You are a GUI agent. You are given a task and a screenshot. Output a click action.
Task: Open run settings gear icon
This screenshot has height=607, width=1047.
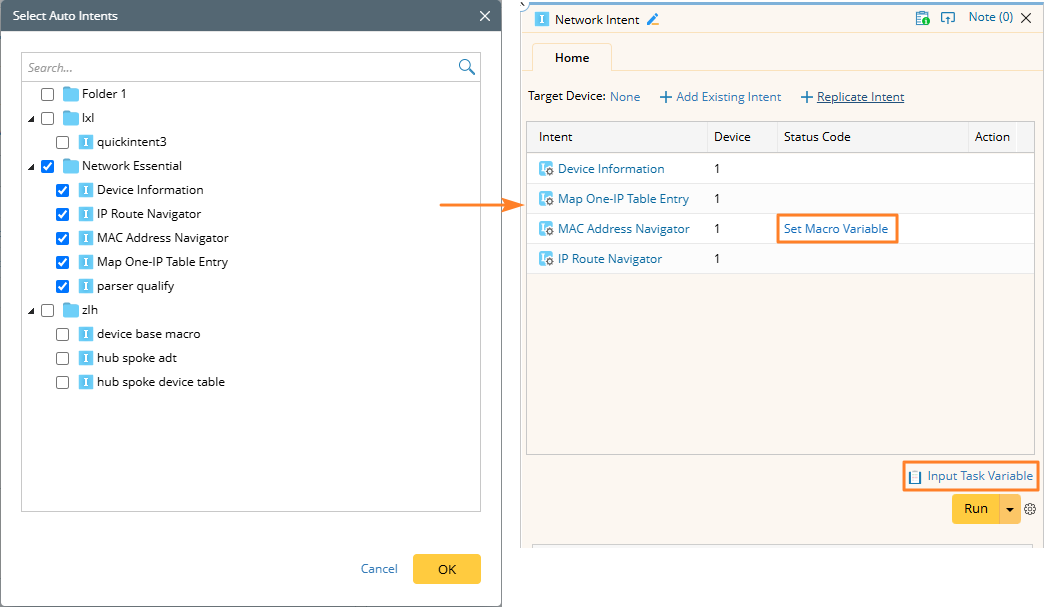1030,509
